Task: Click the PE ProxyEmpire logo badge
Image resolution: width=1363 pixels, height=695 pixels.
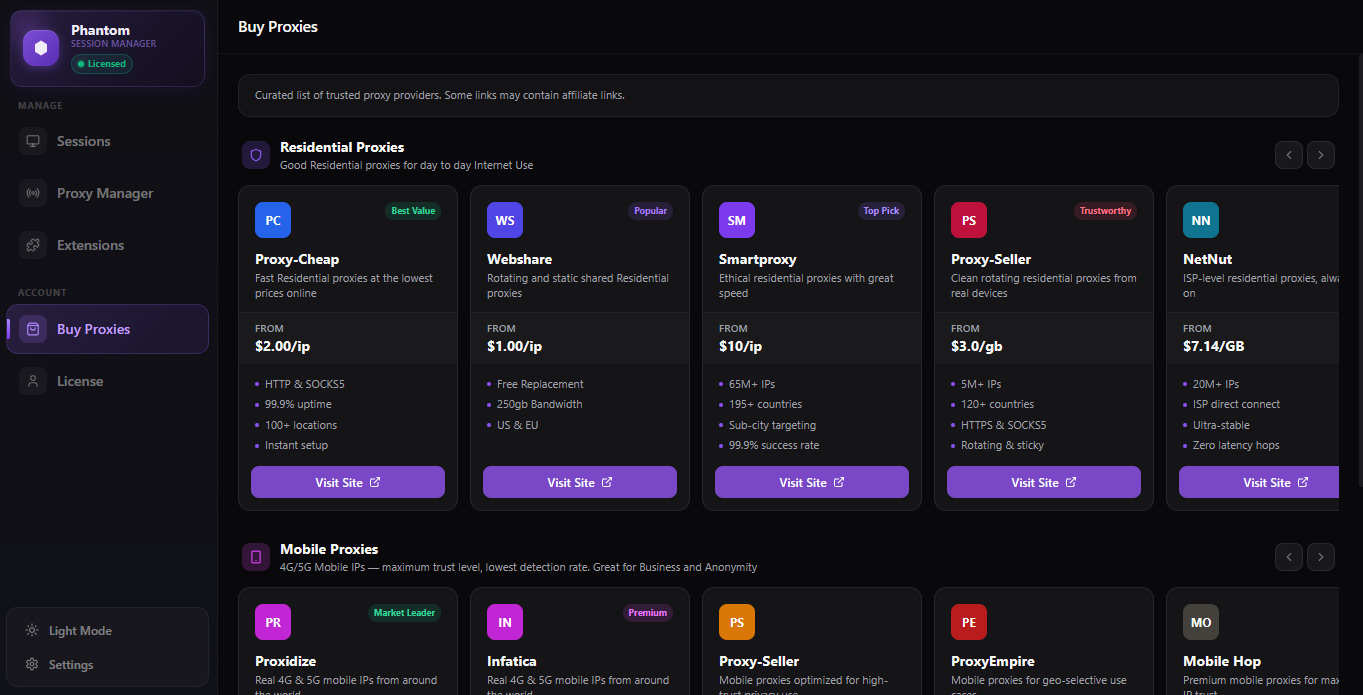Action: pyautogui.click(x=969, y=622)
